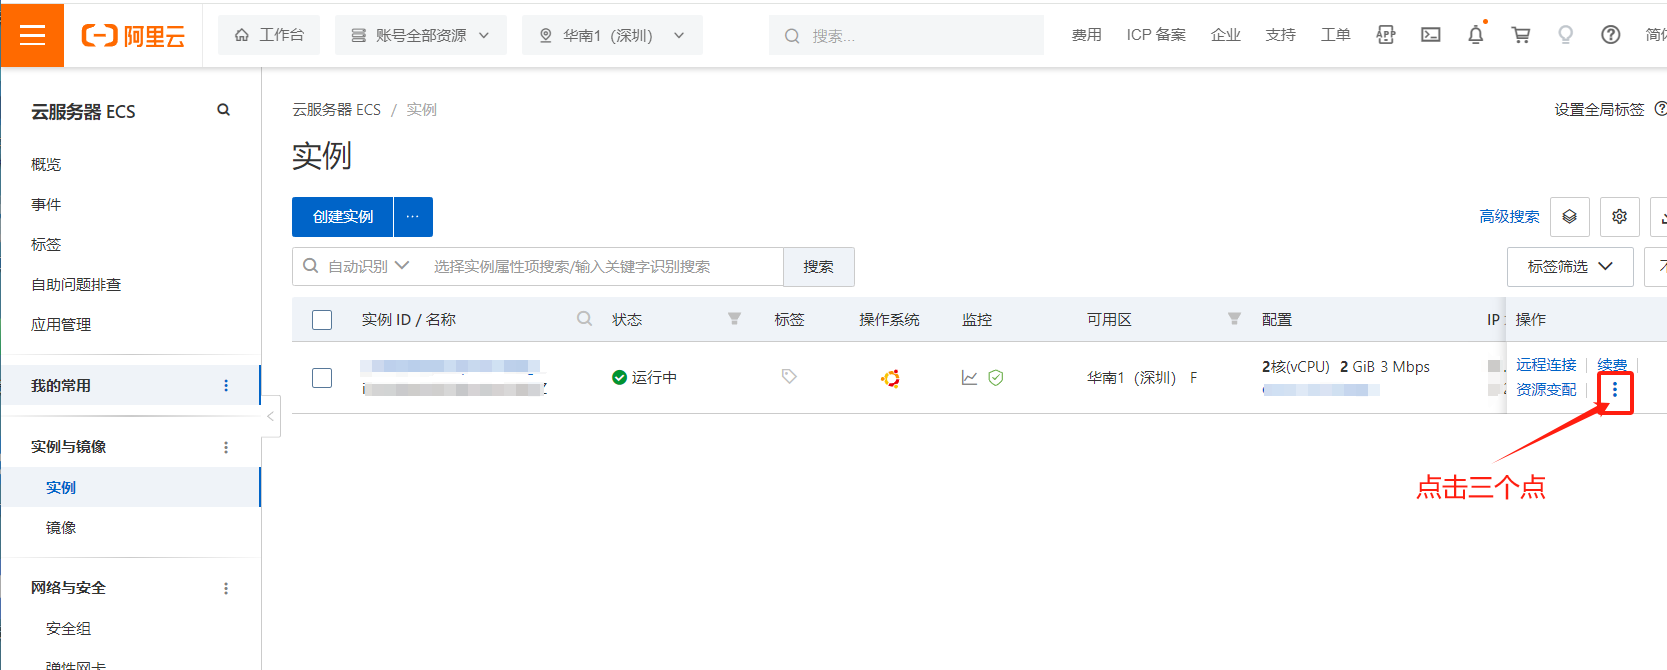Click the Ubuntu operating system icon
The height and width of the screenshot is (670, 1667).
click(890, 378)
